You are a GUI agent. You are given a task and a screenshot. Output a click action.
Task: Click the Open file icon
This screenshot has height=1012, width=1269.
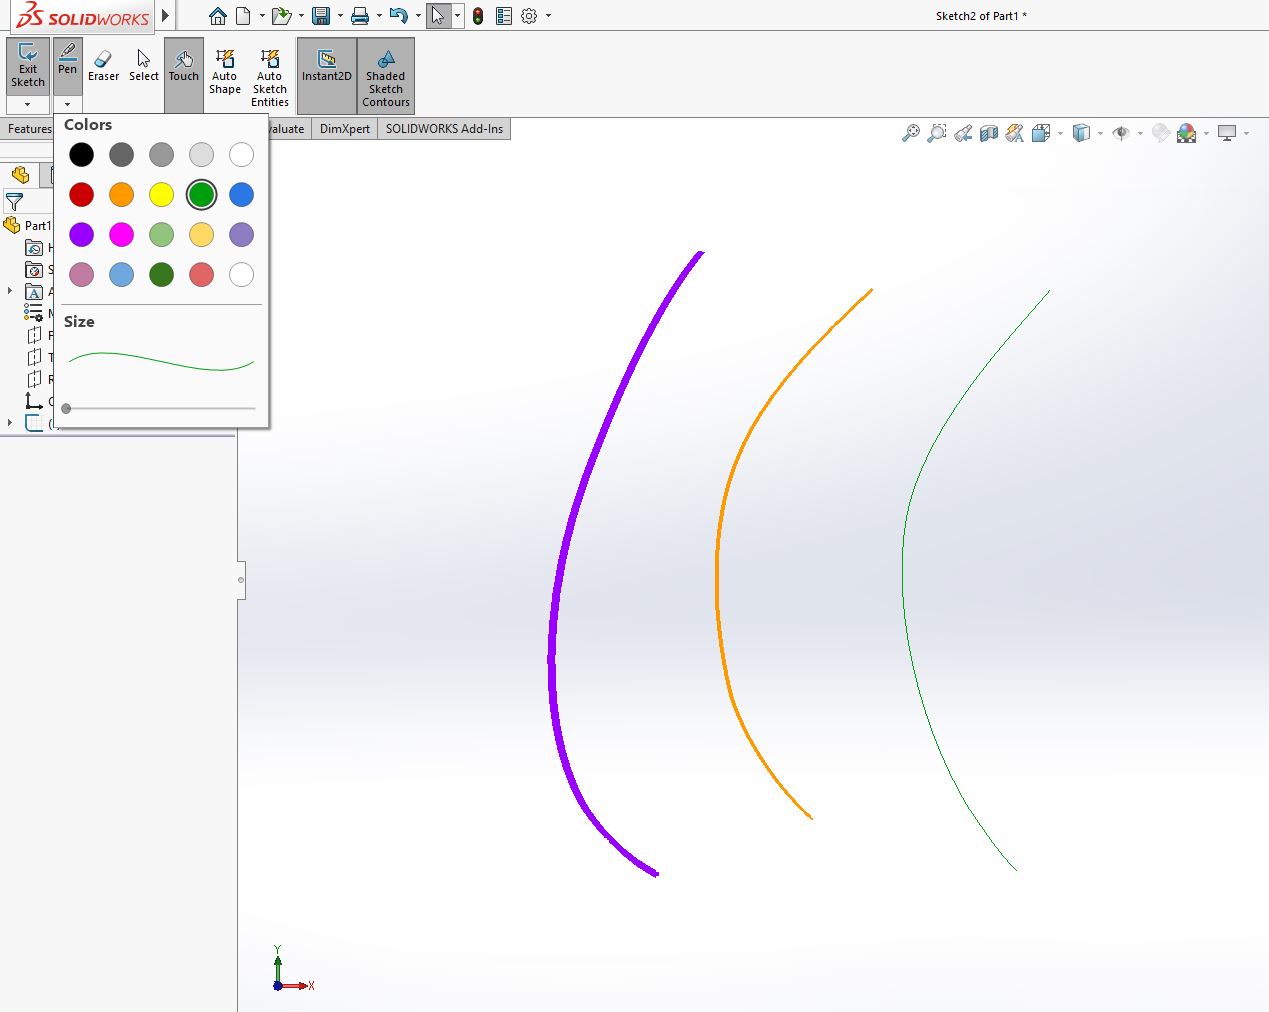tap(282, 16)
